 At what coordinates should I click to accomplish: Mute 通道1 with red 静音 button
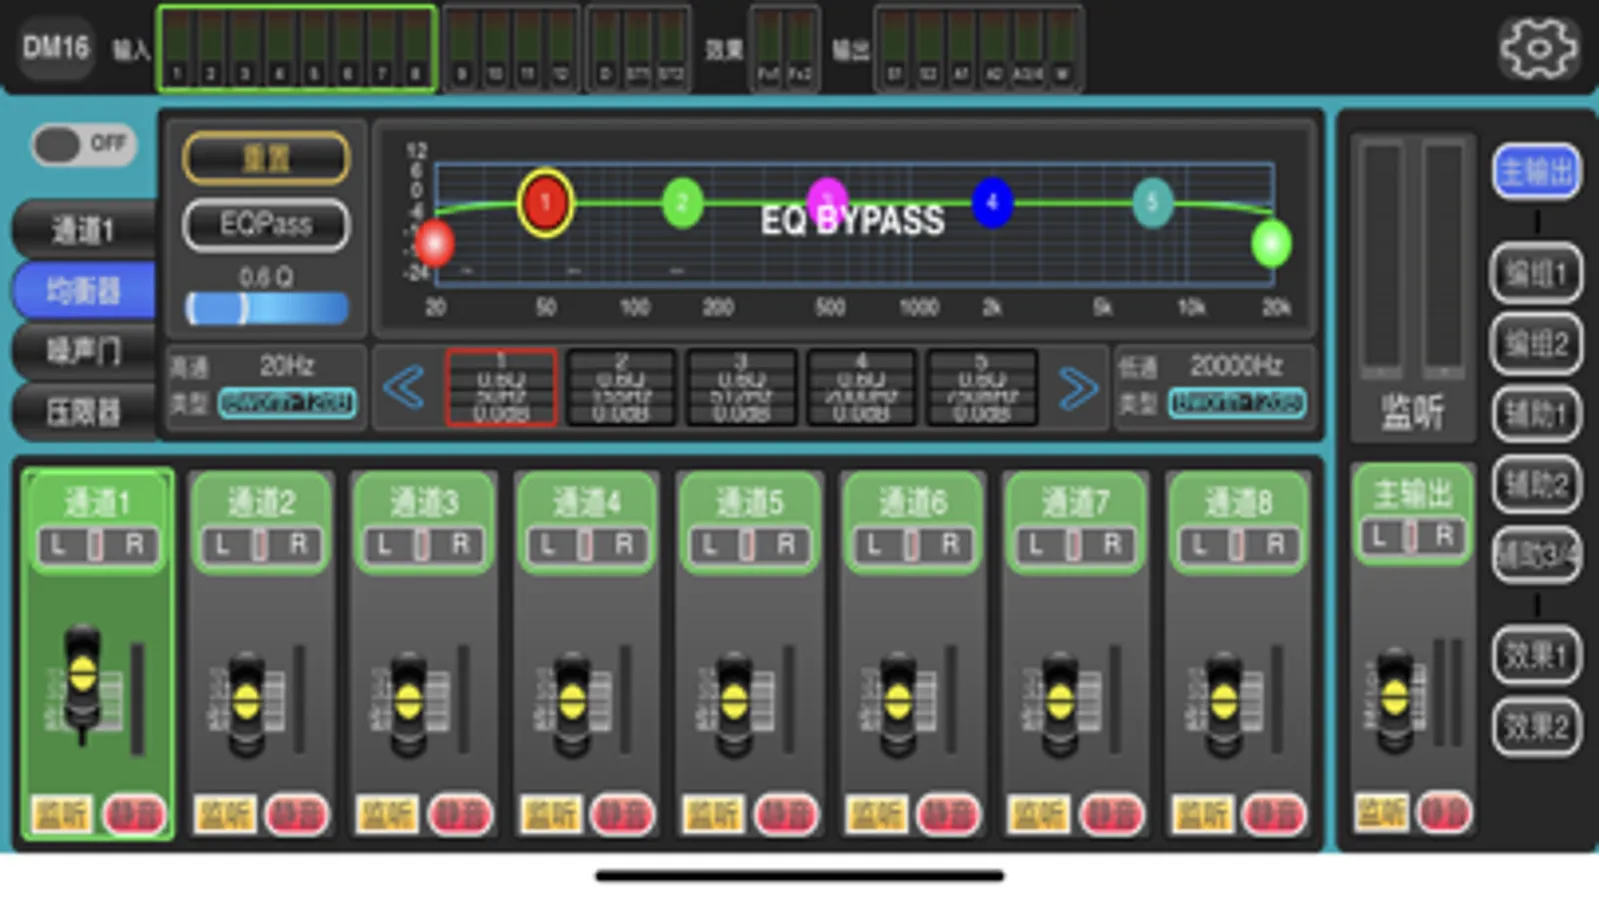(x=134, y=814)
